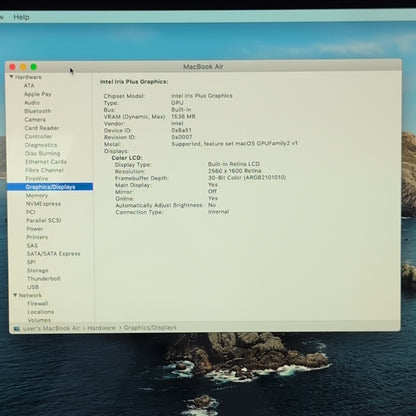
Task: Click the Revision ID value "0x0007"
Action: point(182,137)
